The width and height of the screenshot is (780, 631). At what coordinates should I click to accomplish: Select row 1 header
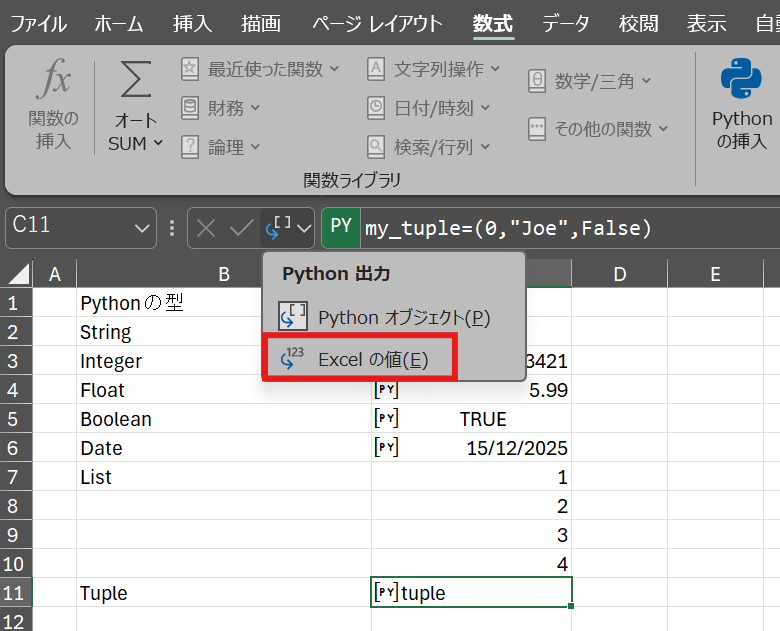[16, 303]
